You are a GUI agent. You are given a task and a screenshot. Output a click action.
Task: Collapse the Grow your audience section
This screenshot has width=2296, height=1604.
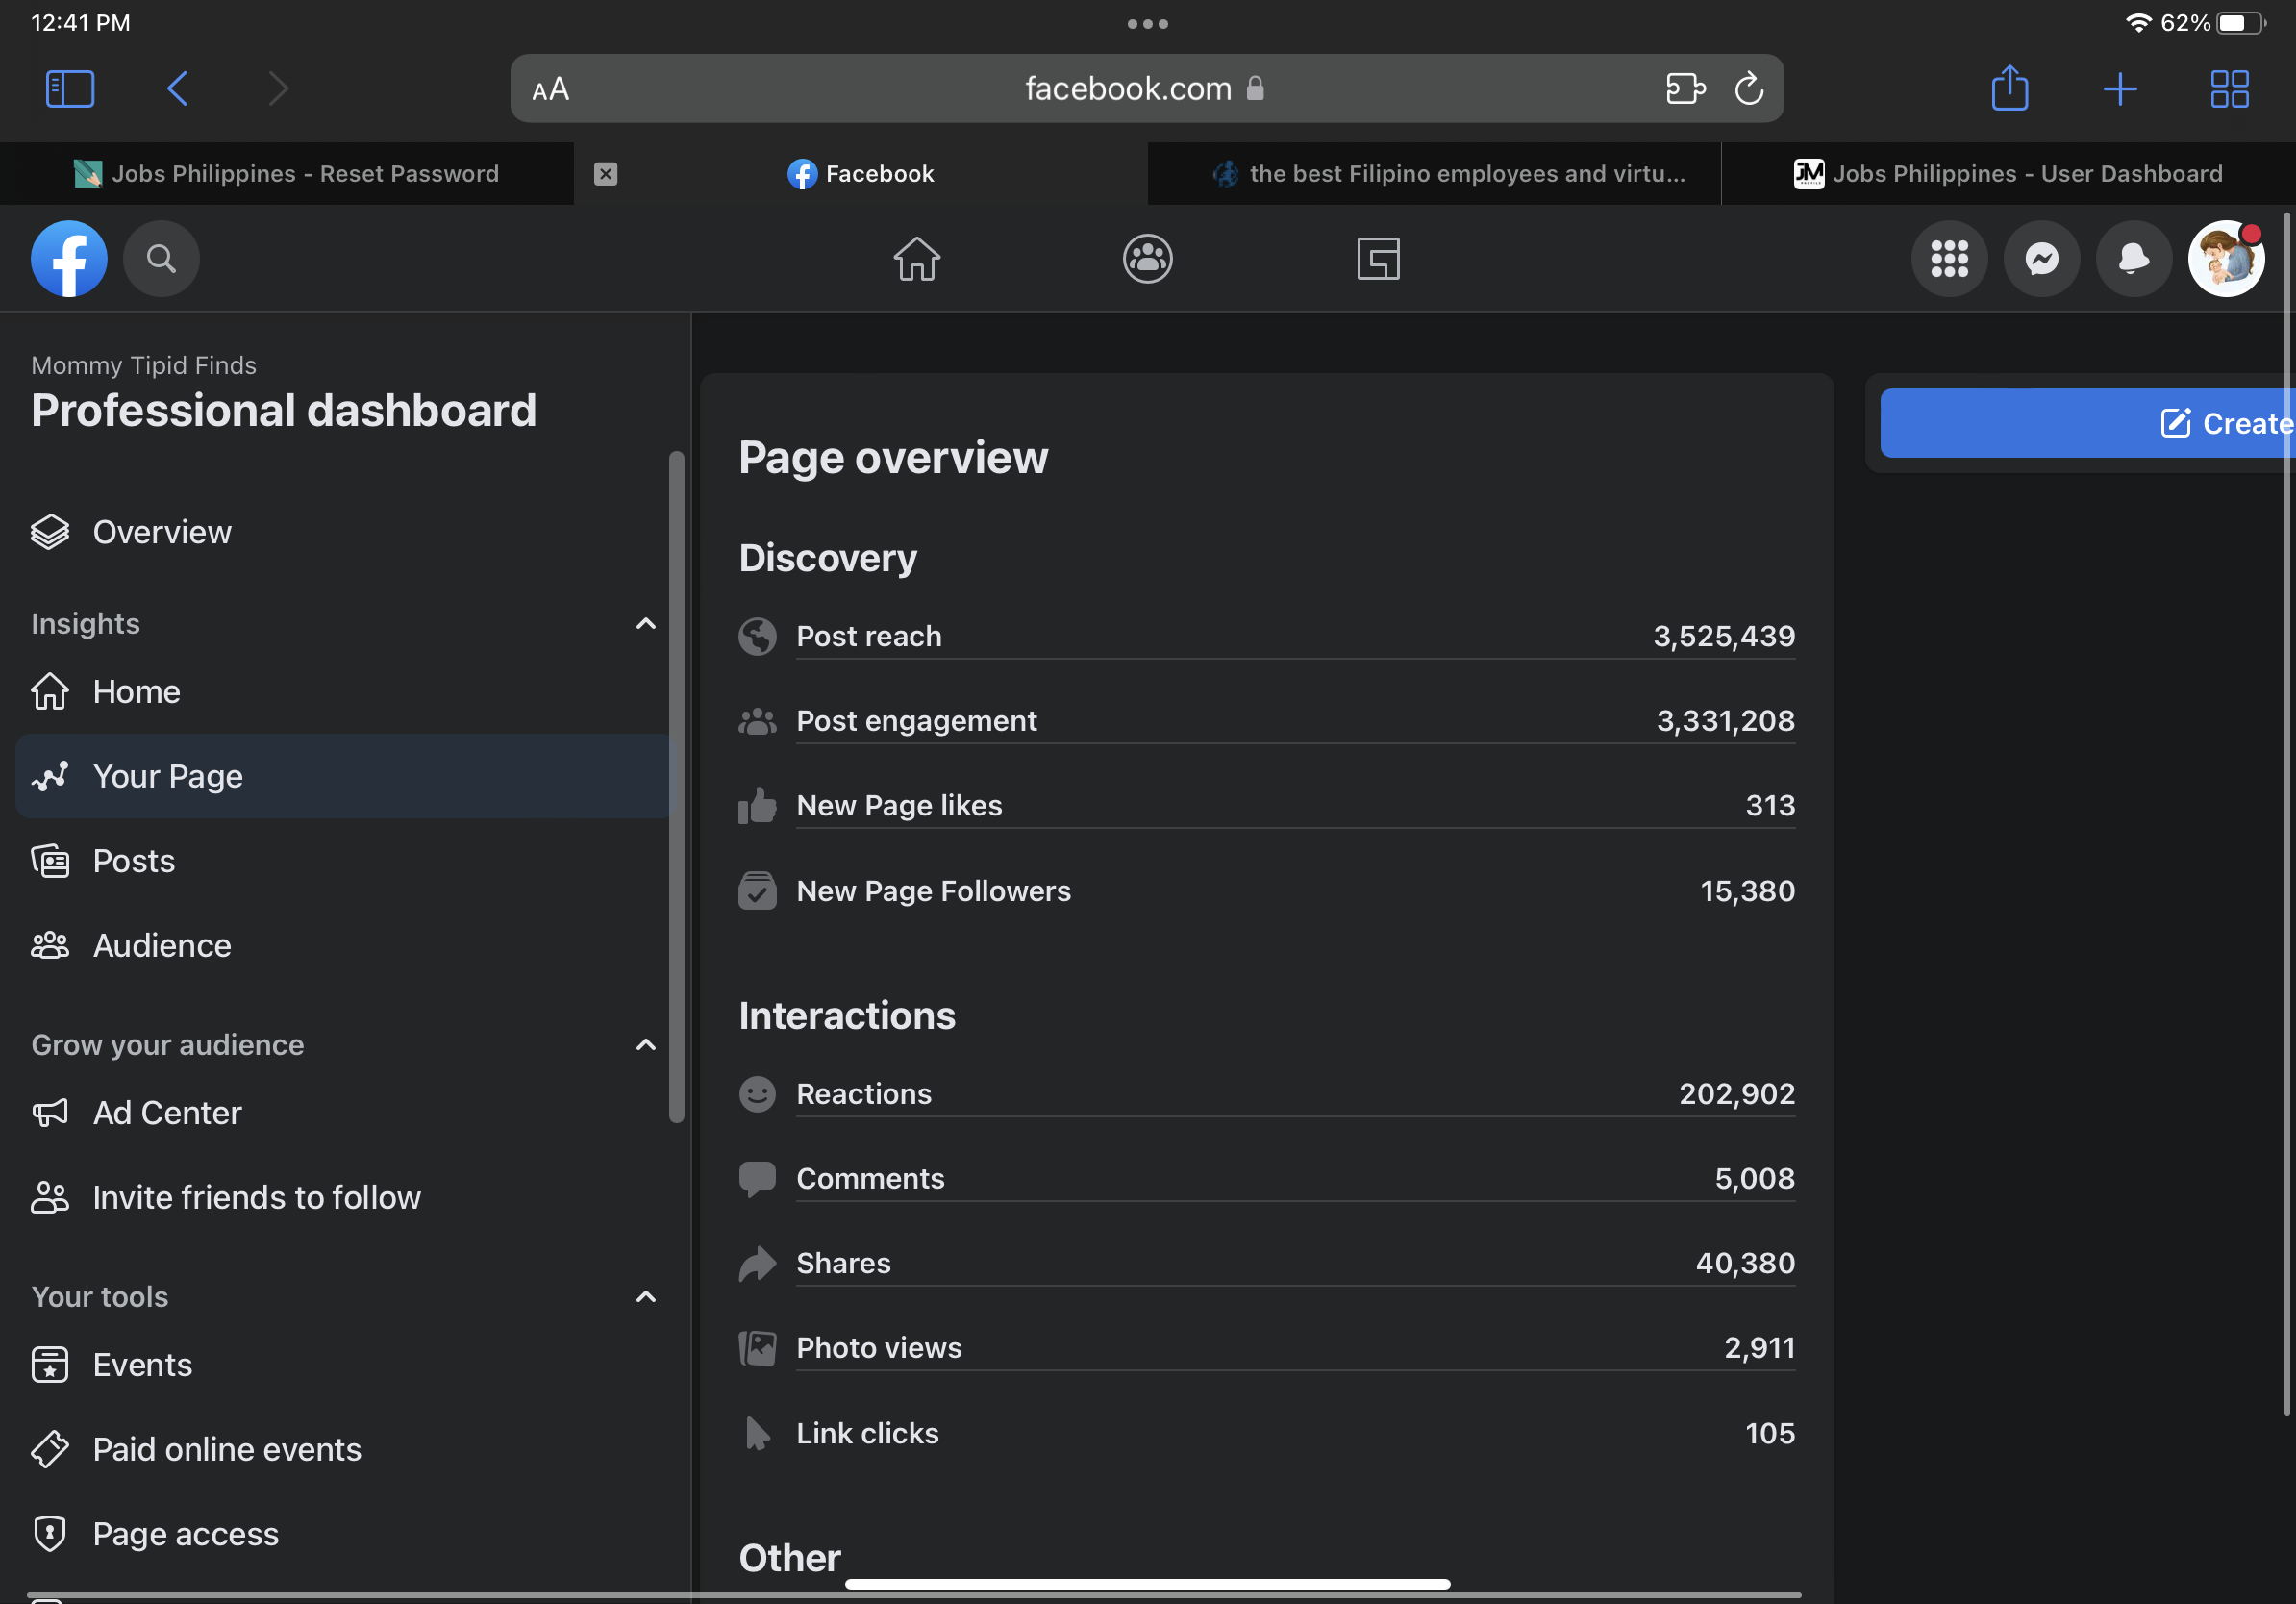(x=645, y=1045)
